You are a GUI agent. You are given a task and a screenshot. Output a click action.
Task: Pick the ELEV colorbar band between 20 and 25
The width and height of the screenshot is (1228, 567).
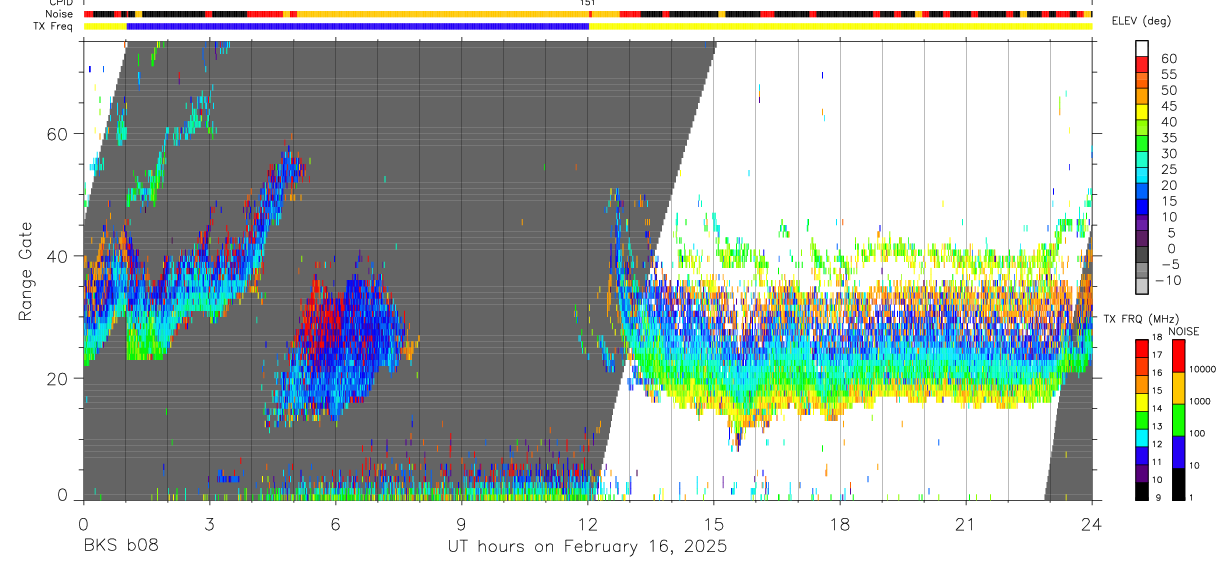coord(1142,177)
